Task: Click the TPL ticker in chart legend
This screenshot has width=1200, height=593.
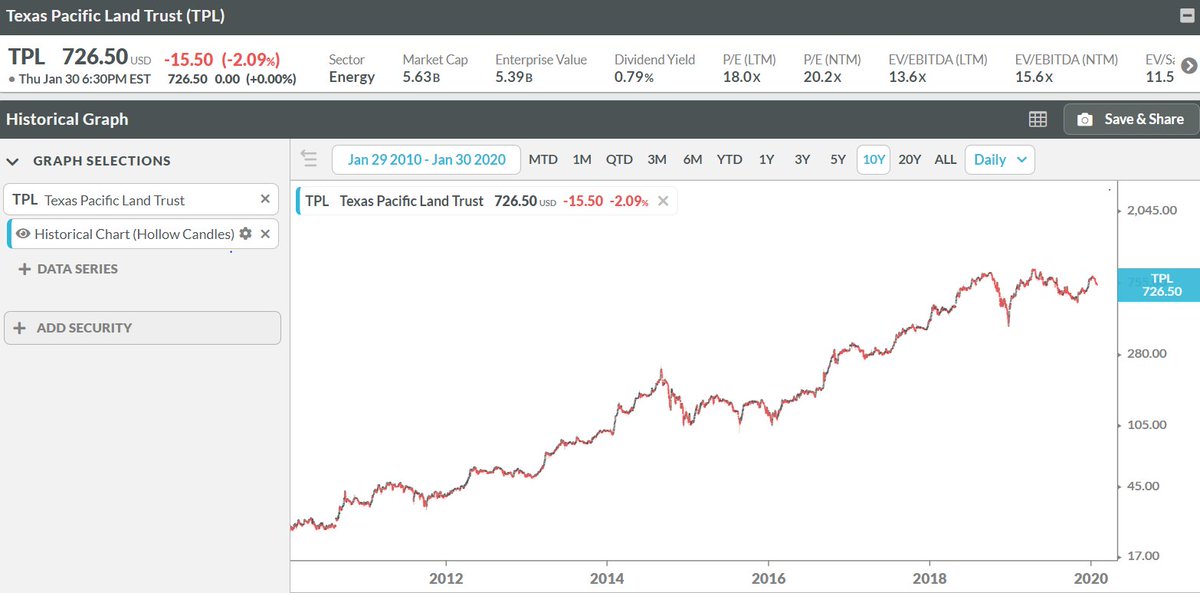Action: point(317,201)
